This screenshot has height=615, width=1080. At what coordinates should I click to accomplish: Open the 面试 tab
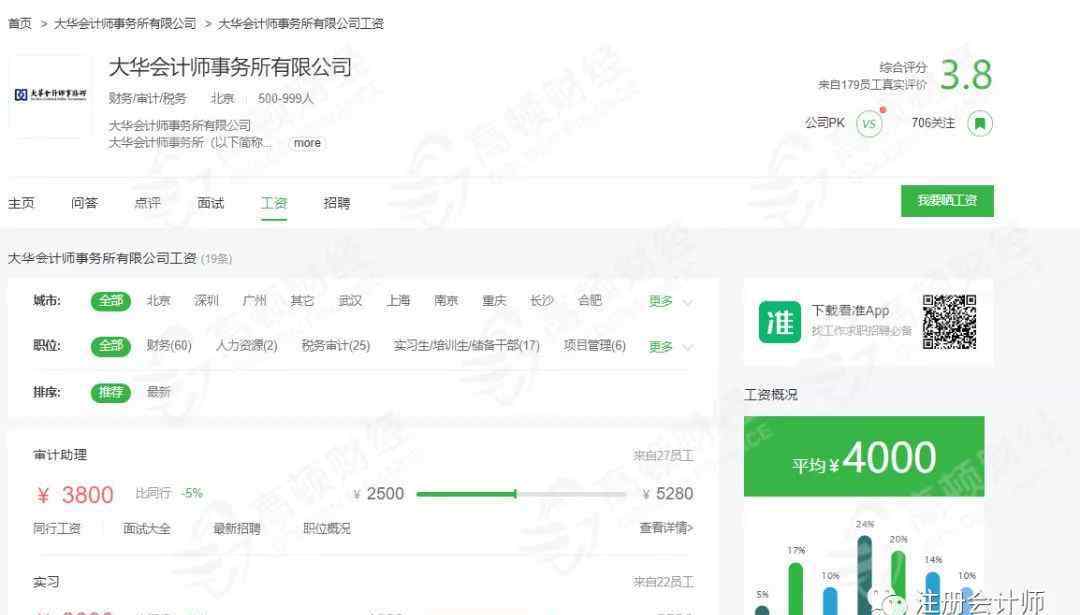click(211, 203)
